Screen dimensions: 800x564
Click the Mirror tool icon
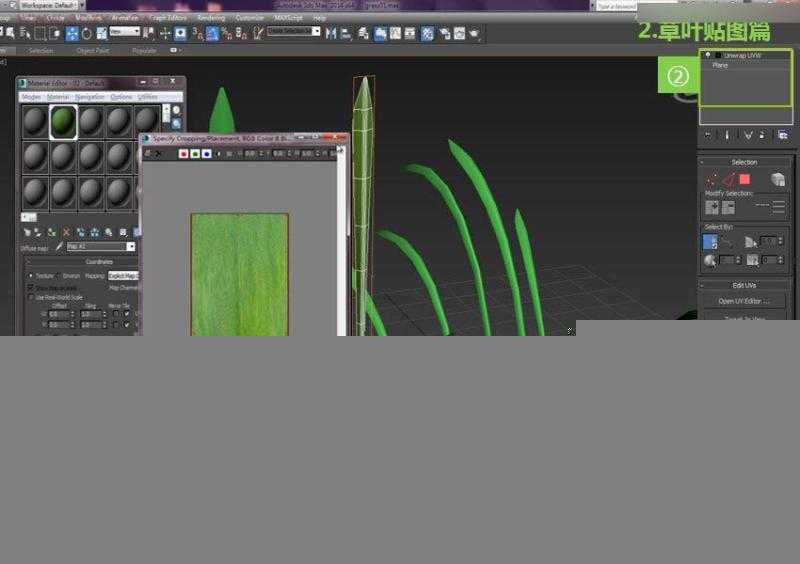point(331,34)
